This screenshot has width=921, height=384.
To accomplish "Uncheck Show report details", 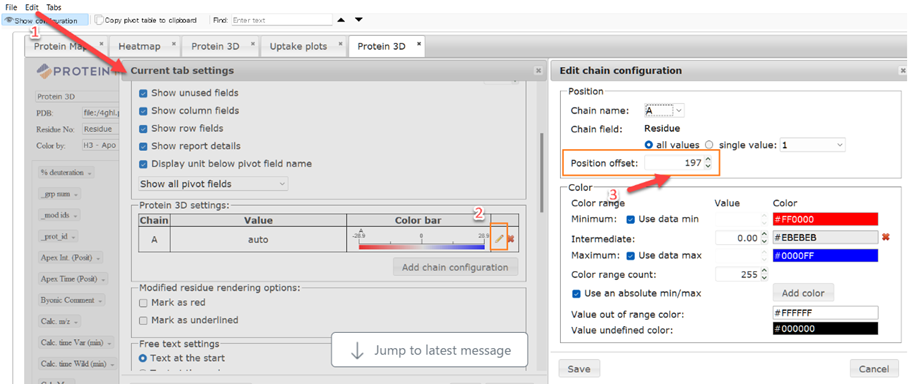I will tap(143, 146).
